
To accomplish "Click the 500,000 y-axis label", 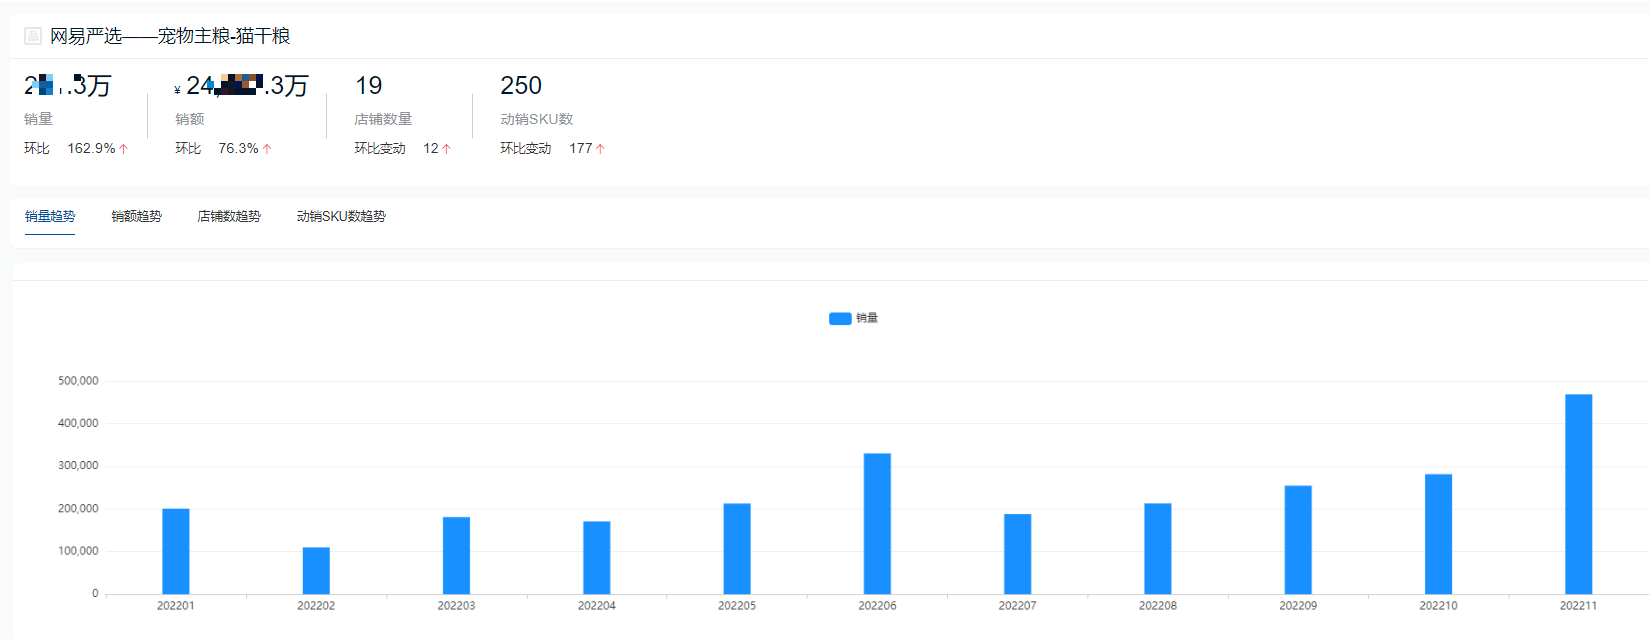I will 78,381.
